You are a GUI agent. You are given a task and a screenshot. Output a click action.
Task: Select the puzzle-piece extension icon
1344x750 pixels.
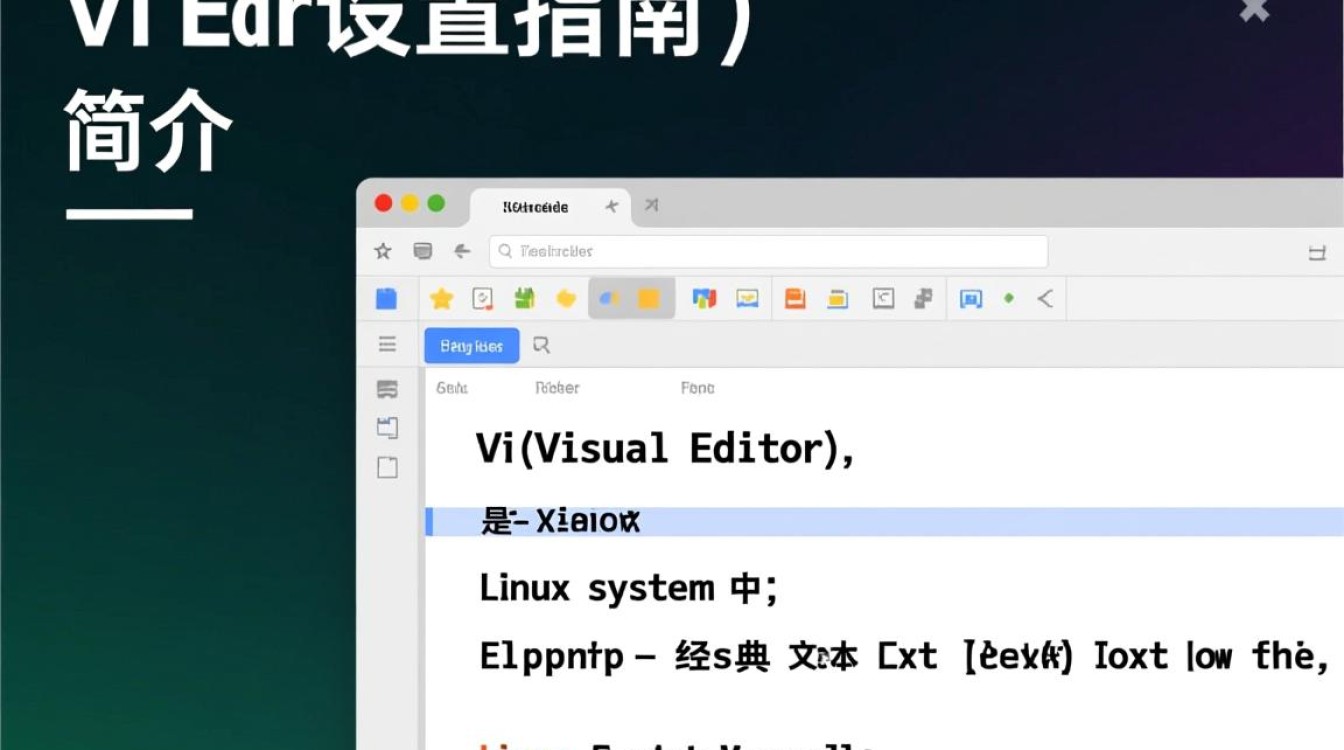coord(922,298)
